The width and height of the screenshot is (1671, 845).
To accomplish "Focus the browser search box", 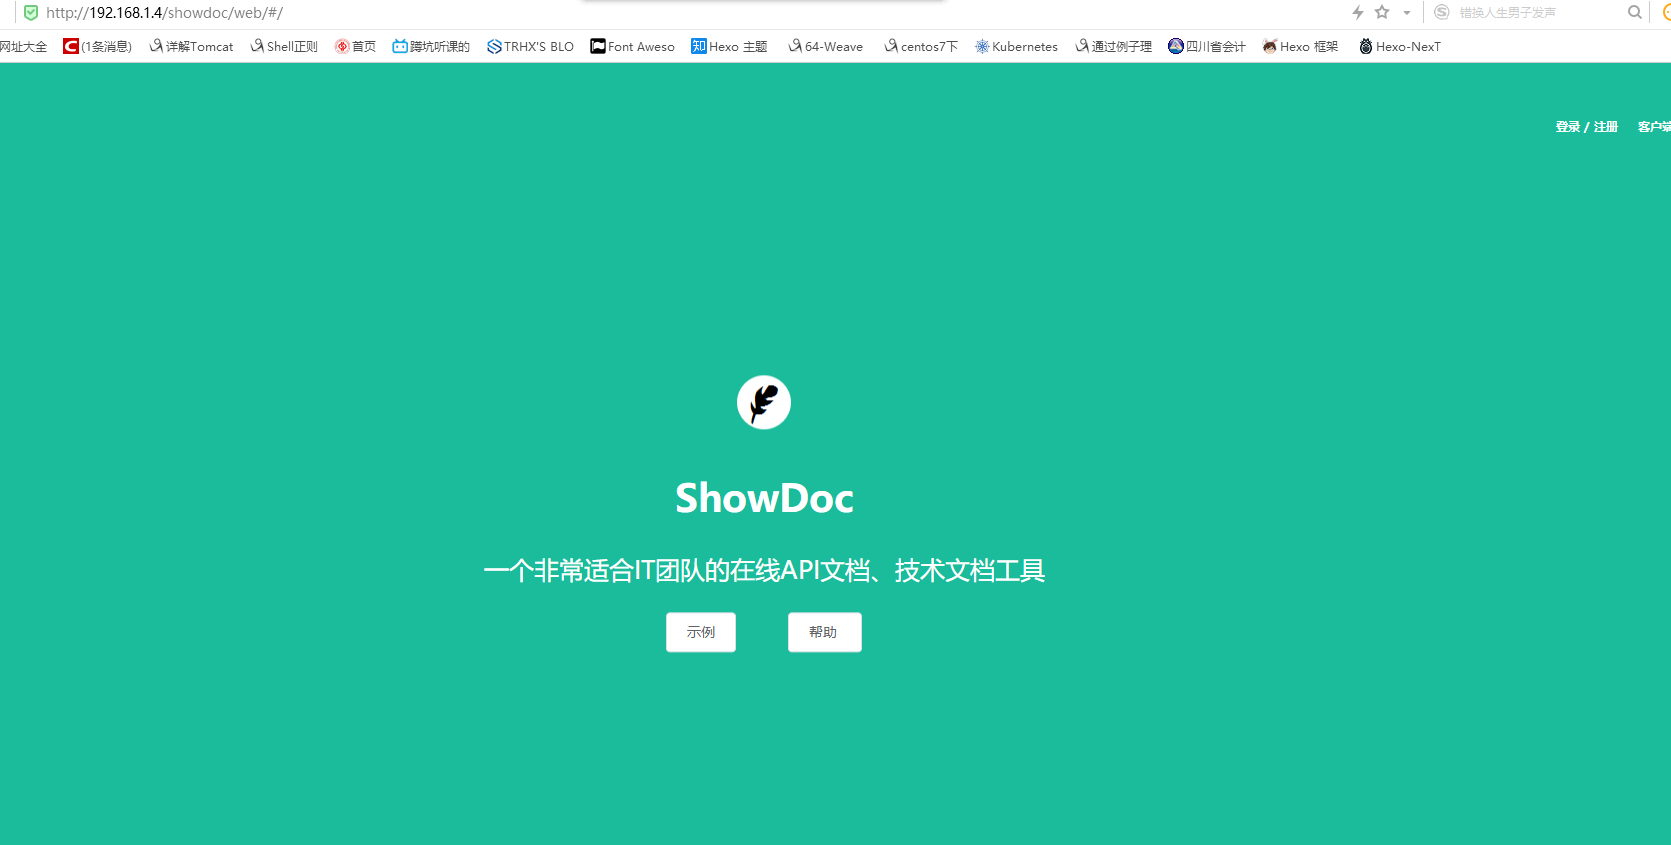I will click(1538, 13).
